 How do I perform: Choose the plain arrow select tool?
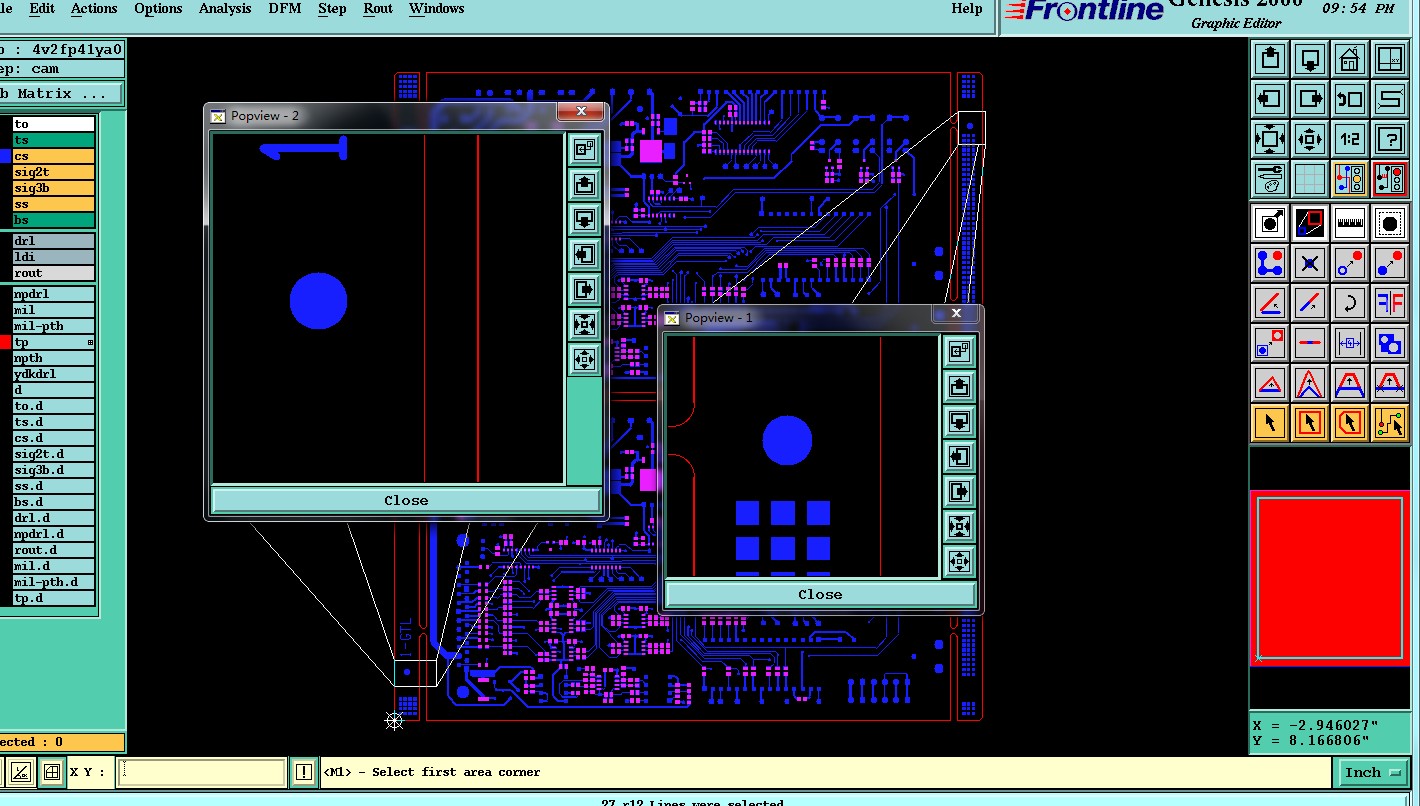(x=1270, y=423)
